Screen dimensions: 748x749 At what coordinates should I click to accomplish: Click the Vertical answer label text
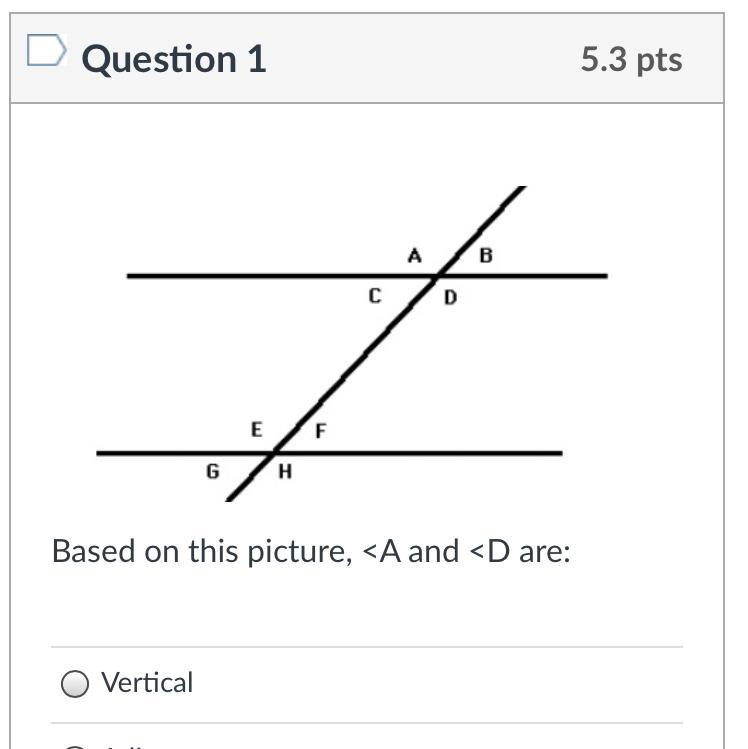tap(147, 683)
